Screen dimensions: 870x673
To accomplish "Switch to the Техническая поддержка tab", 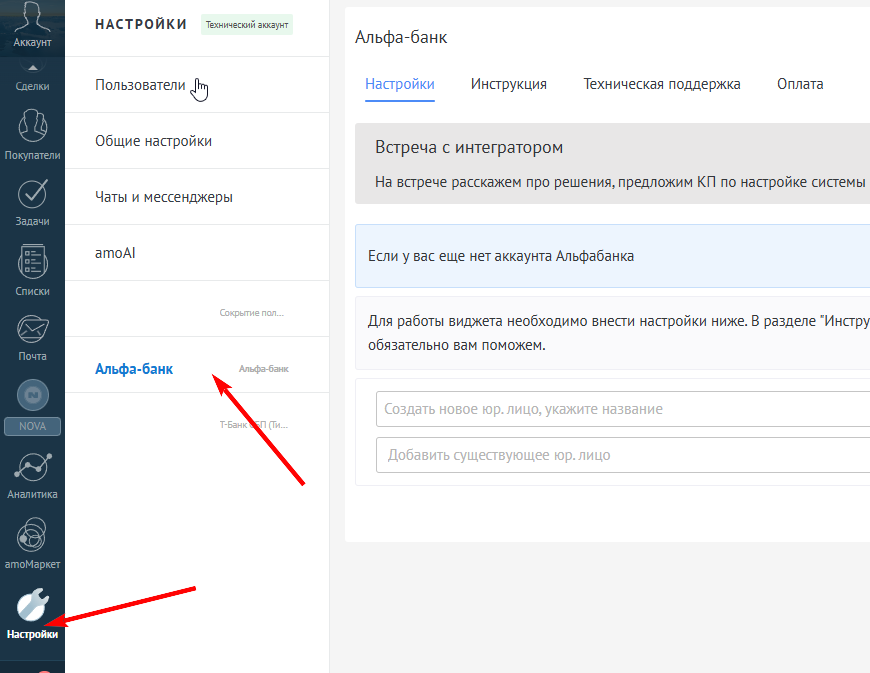I will click(661, 84).
